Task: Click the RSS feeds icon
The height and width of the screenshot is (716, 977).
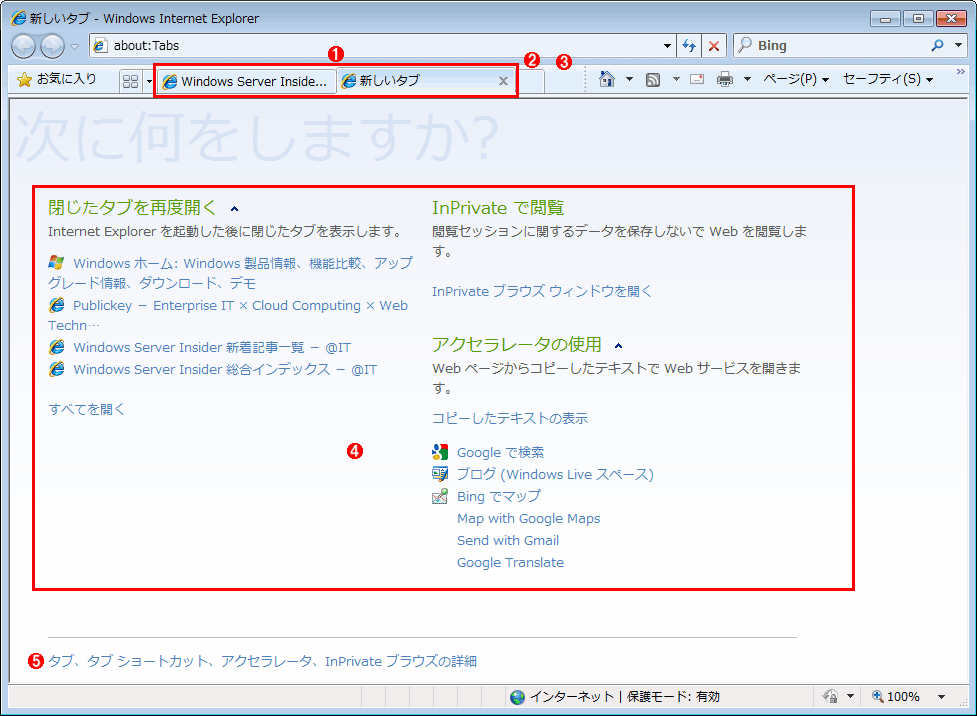Action: click(653, 79)
